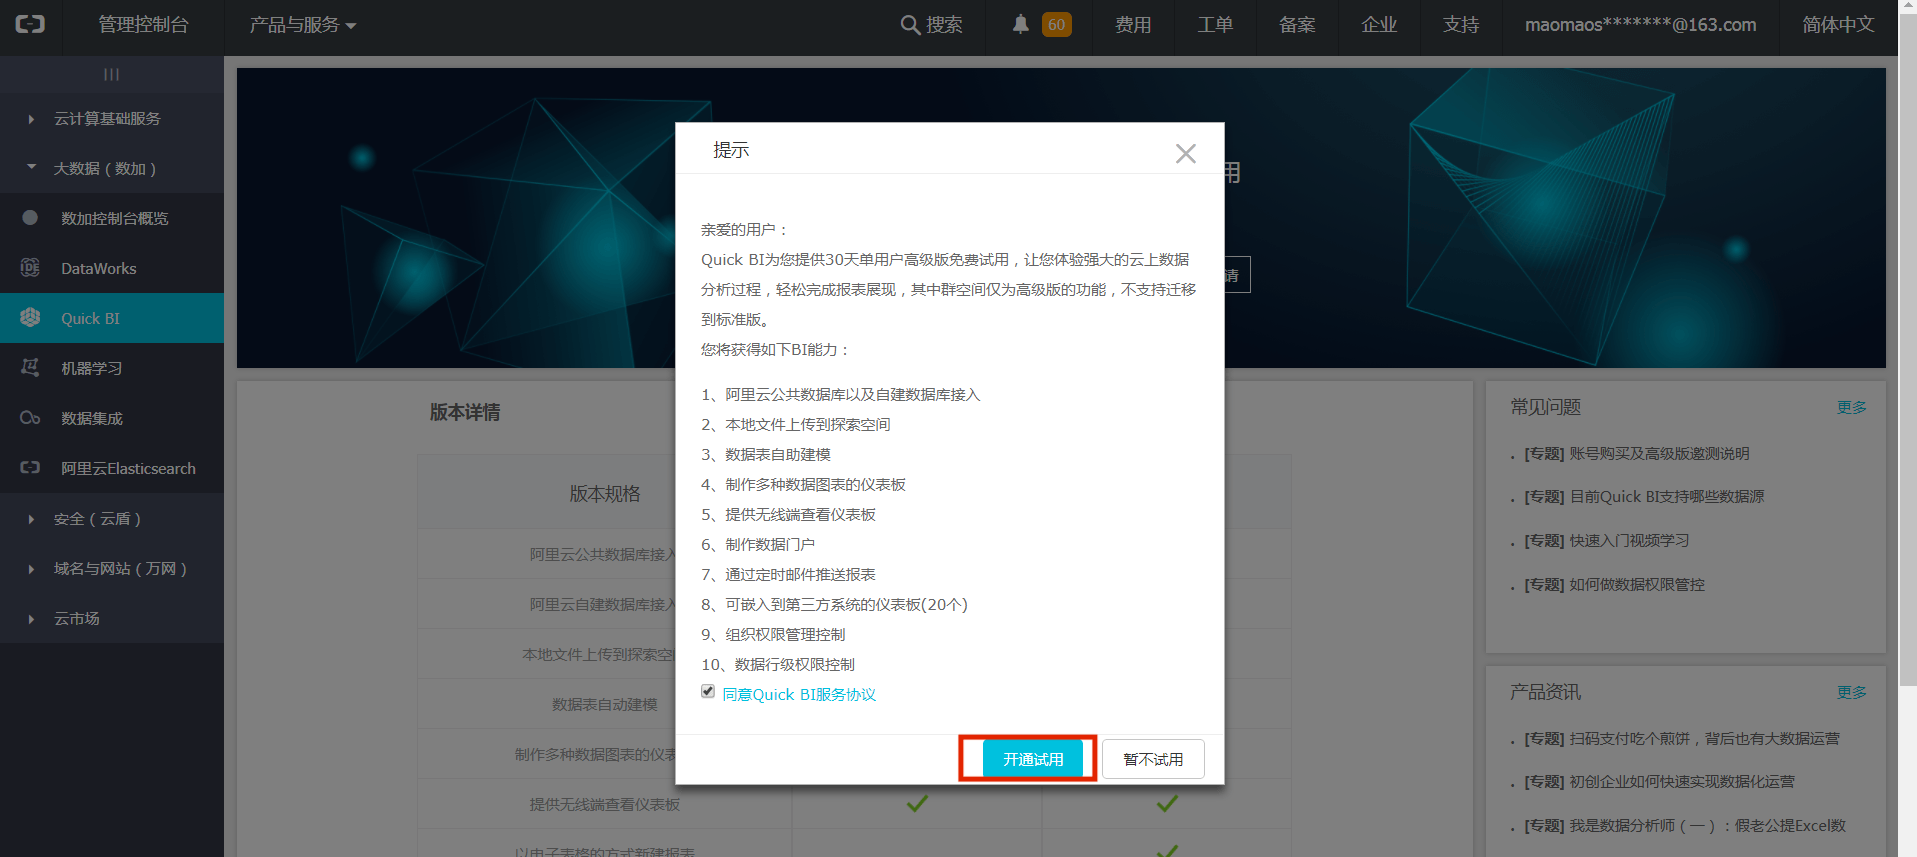Screen dimensions: 1917x857
Task: Open the 费用 menu
Action: tap(1133, 25)
